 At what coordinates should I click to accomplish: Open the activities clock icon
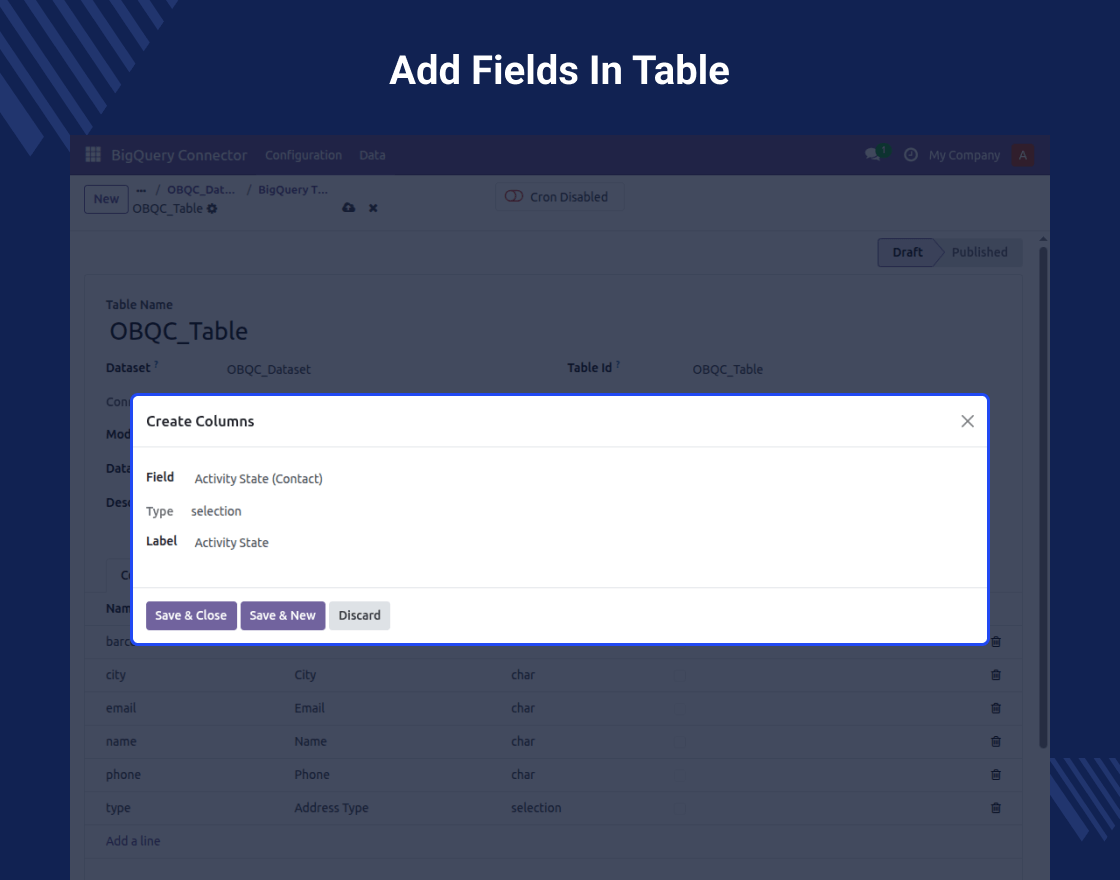pyautogui.click(x=911, y=154)
